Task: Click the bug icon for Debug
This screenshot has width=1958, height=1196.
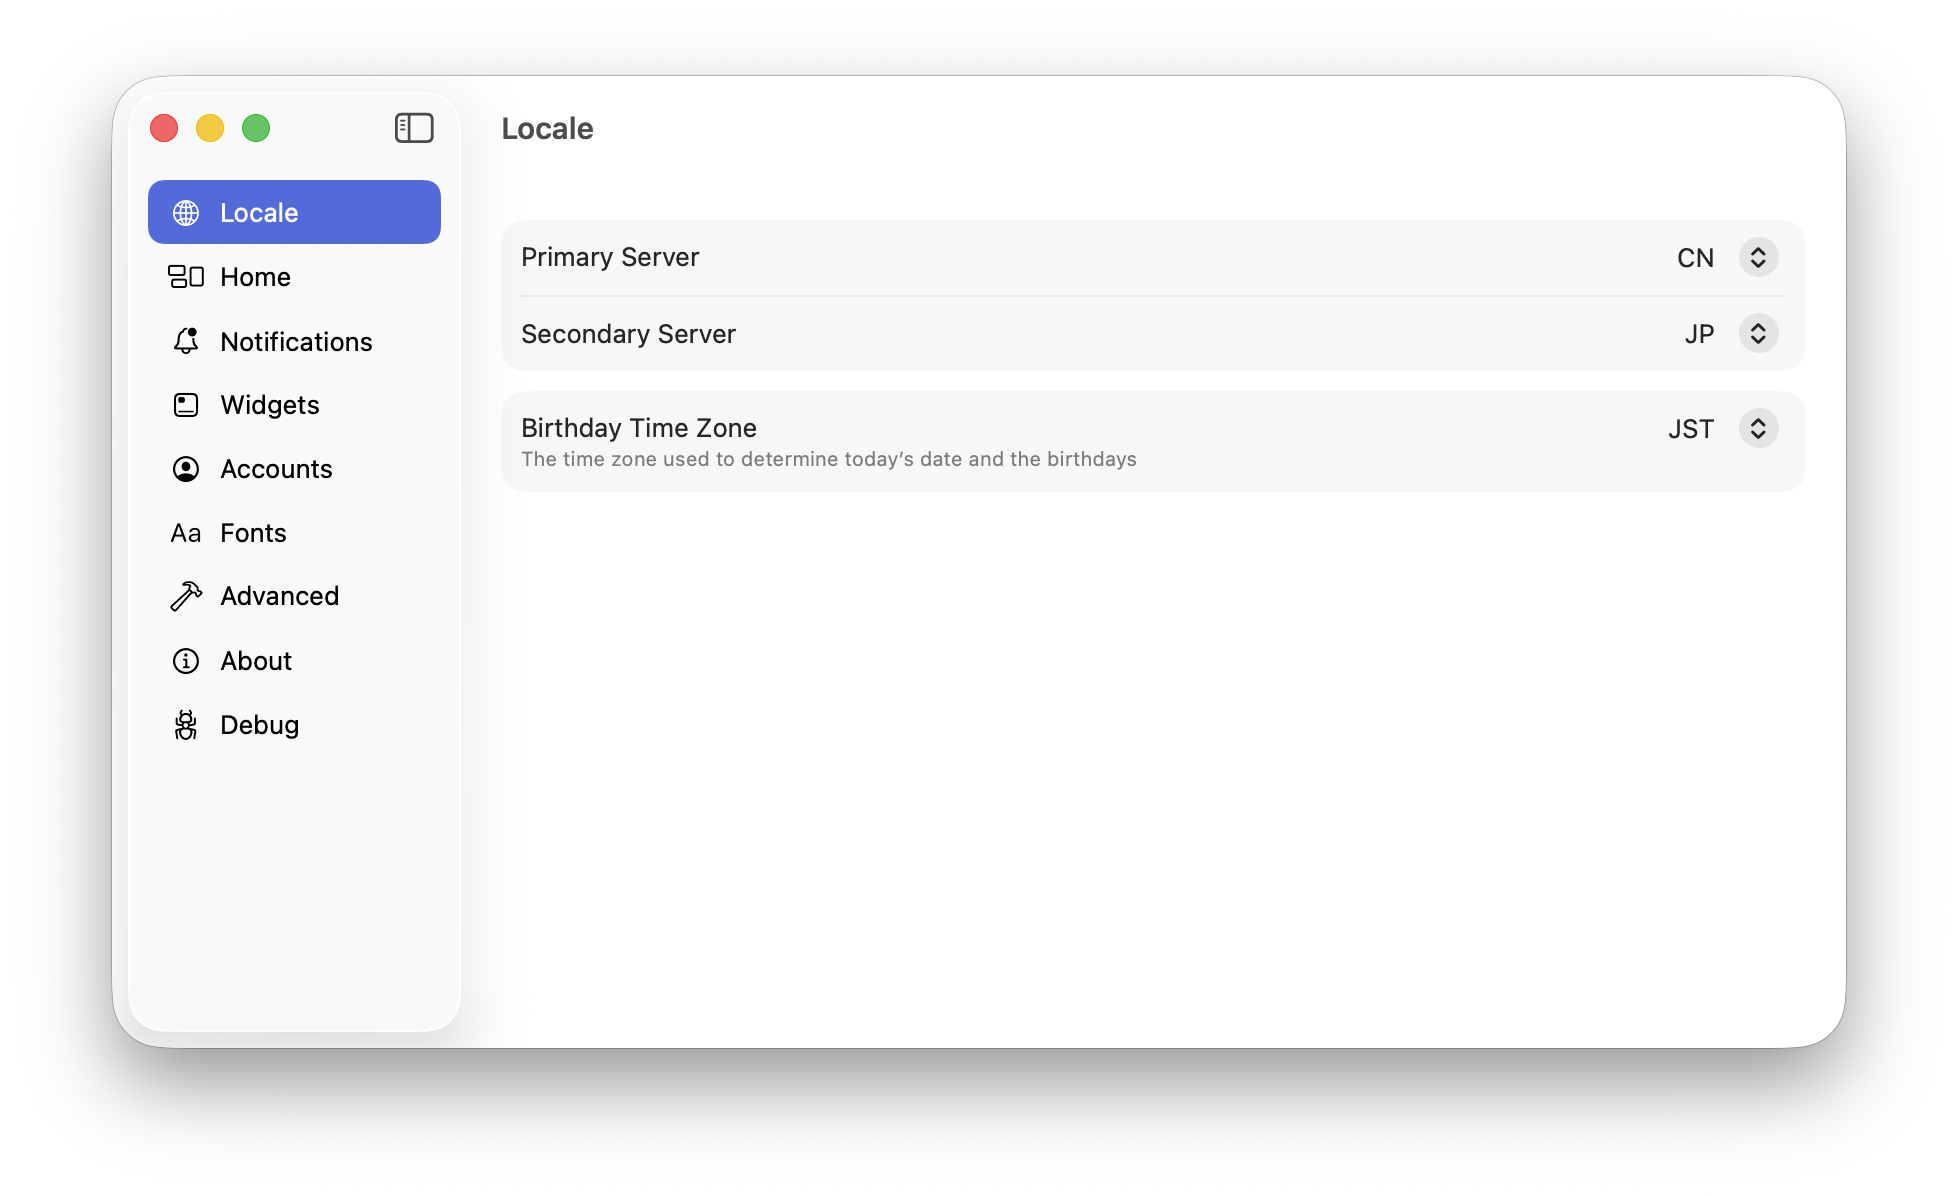Action: 186,725
